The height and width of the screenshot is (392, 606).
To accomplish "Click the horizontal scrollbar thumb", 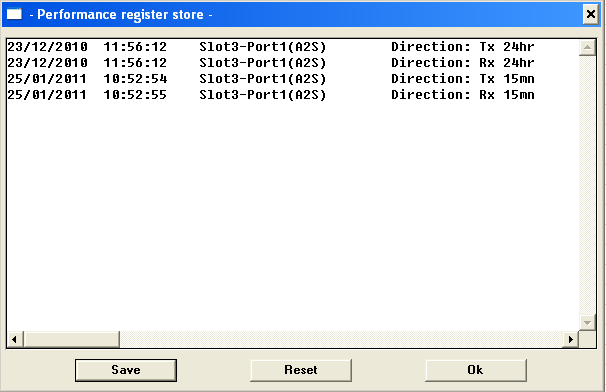I will 71,339.
